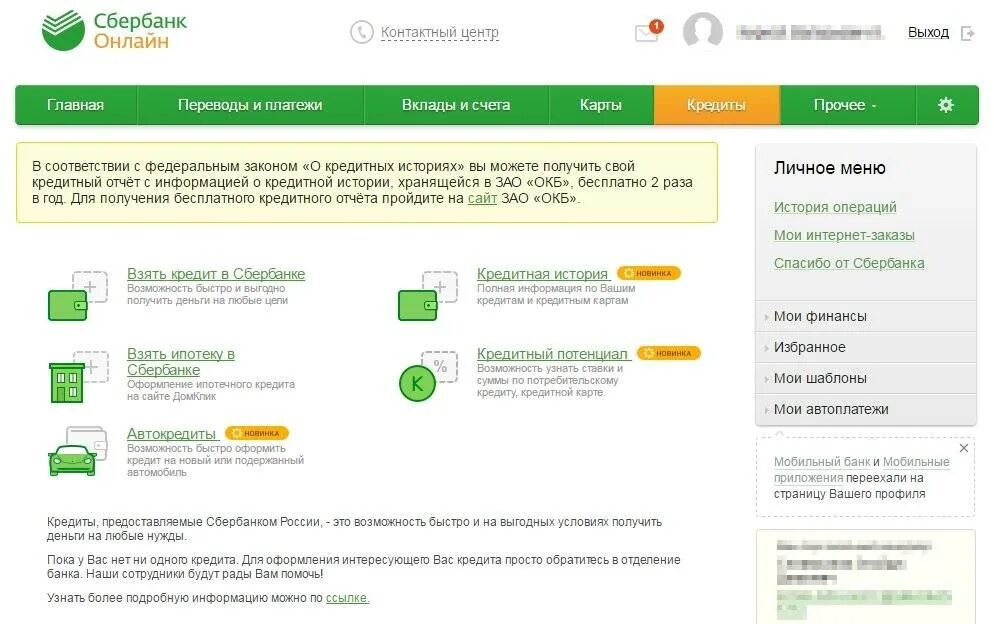Image resolution: width=994 pixels, height=624 pixels.
Task: Open the Карты tab
Action: (x=600, y=105)
